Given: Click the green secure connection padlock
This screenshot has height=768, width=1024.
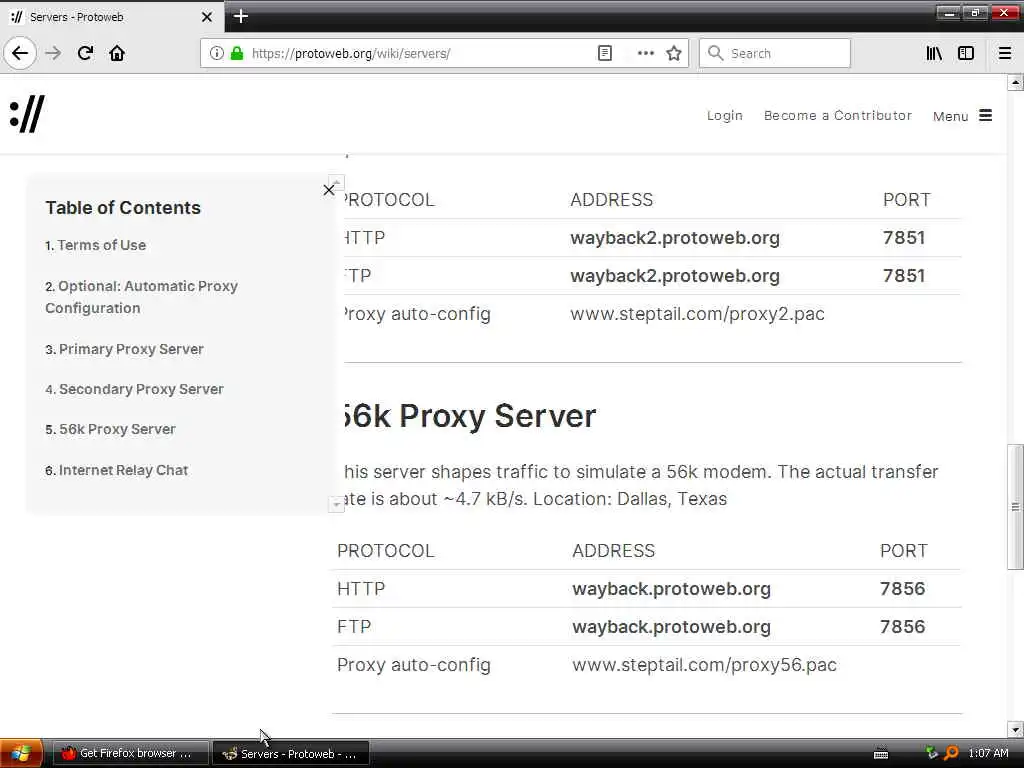Looking at the screenshot, I should coord(237,53).
